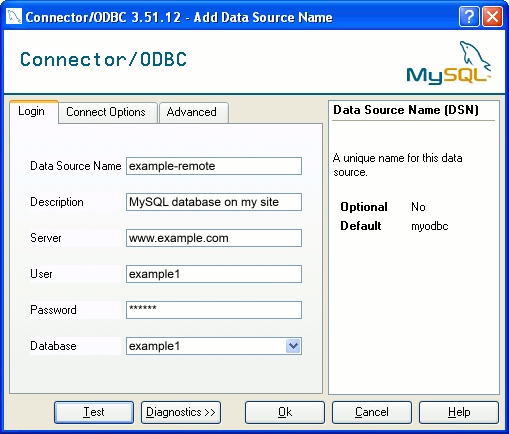Cancel the data source setup
509x434 pixels.
[372, 412]
